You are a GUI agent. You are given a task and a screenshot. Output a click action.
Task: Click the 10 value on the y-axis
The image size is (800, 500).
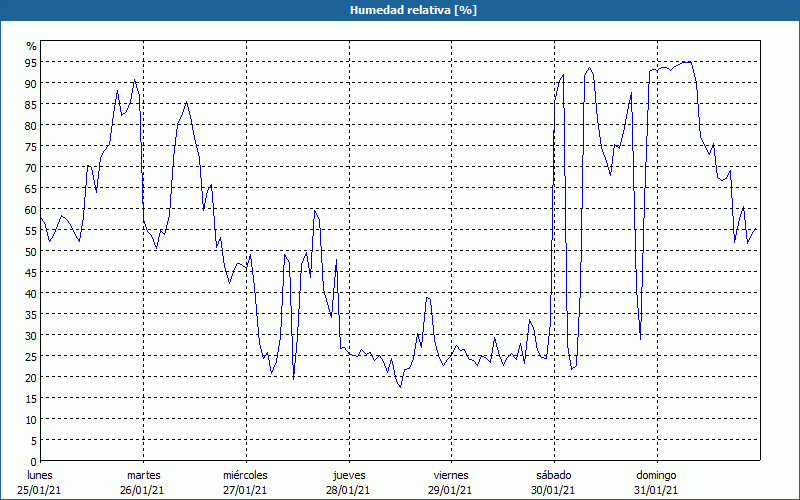click(32, 419)
